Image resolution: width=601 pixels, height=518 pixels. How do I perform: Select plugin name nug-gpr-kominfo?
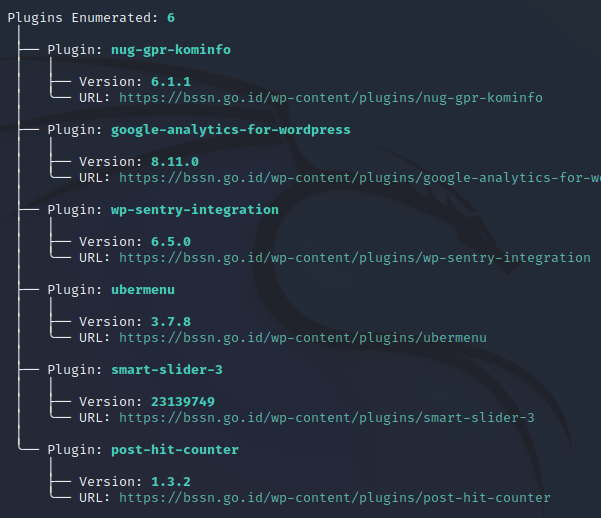pyautogui.click(x=171, y=50)
